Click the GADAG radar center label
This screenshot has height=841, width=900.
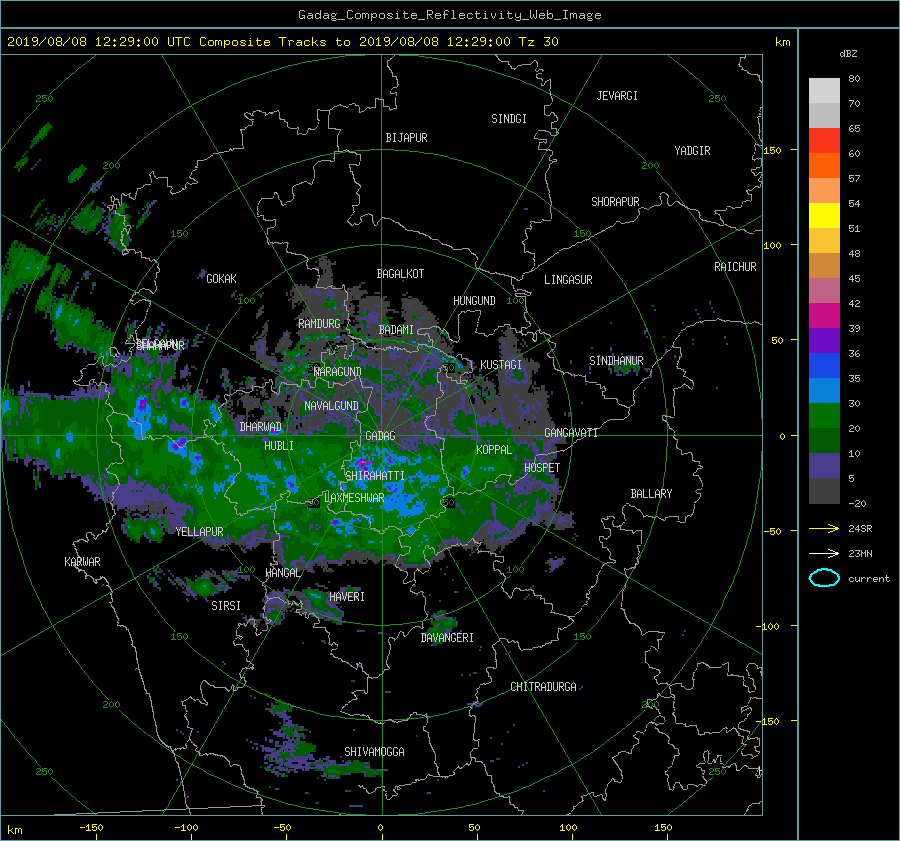pos(380,436)
